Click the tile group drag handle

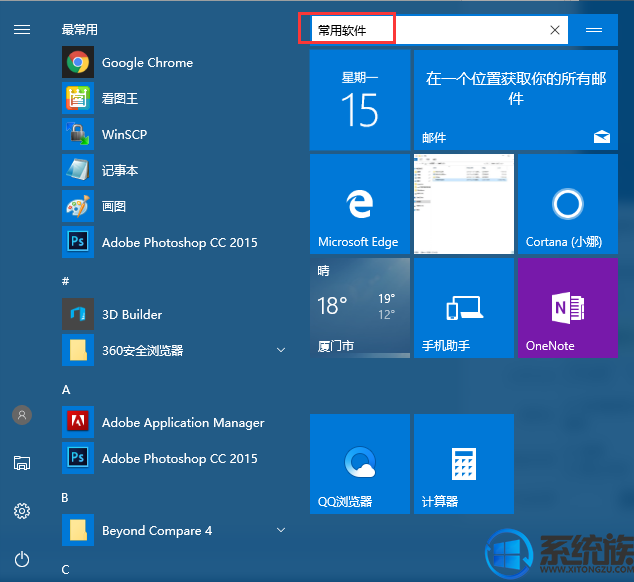594,30
